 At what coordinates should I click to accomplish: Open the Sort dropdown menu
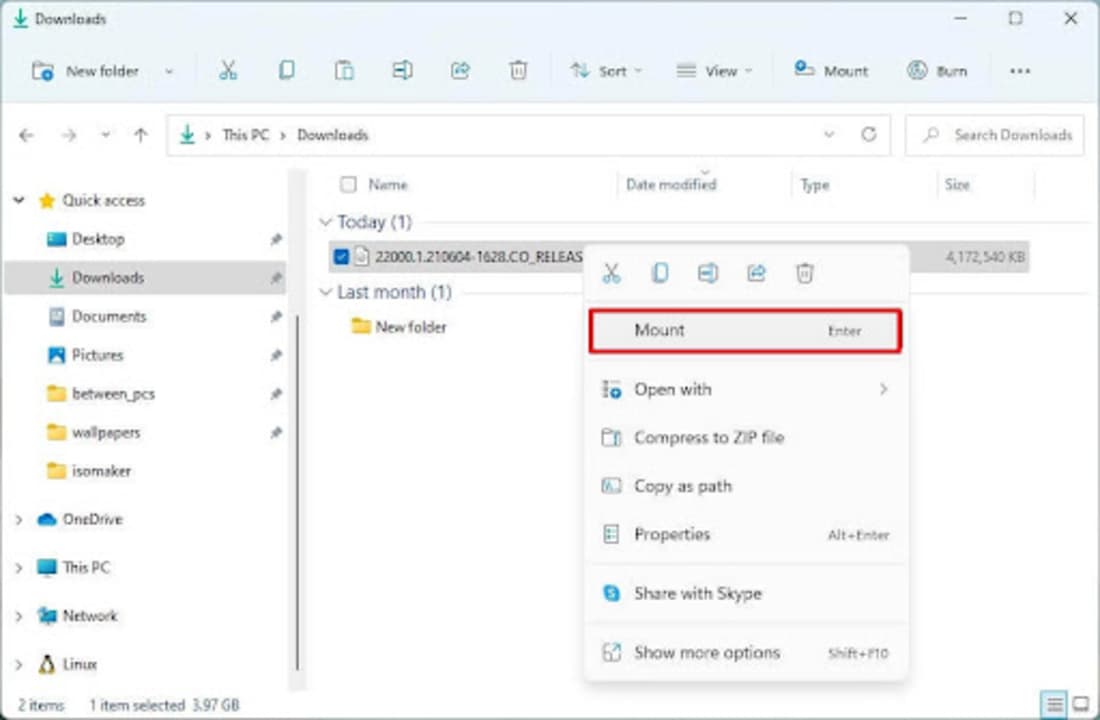[x=606, y=71]
